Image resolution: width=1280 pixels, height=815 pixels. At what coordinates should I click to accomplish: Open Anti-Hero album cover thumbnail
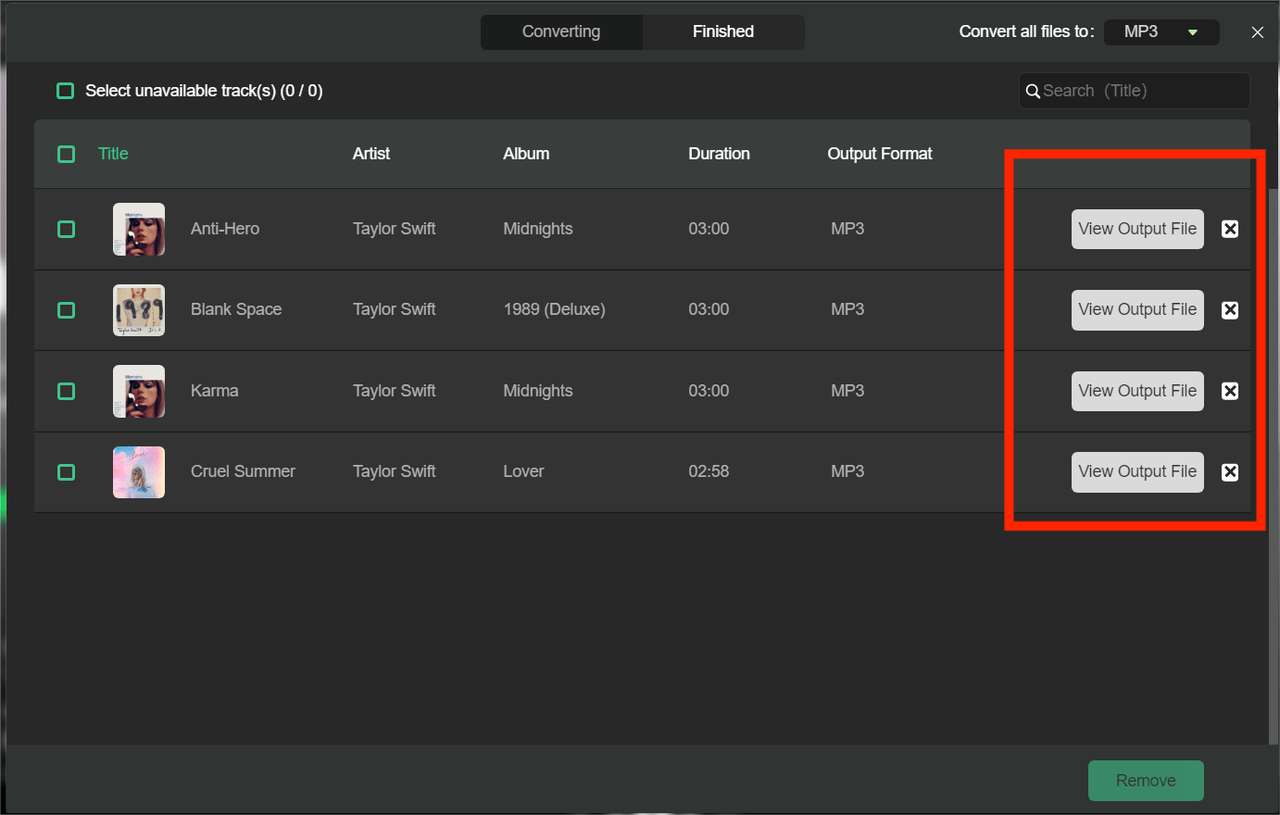139,229
